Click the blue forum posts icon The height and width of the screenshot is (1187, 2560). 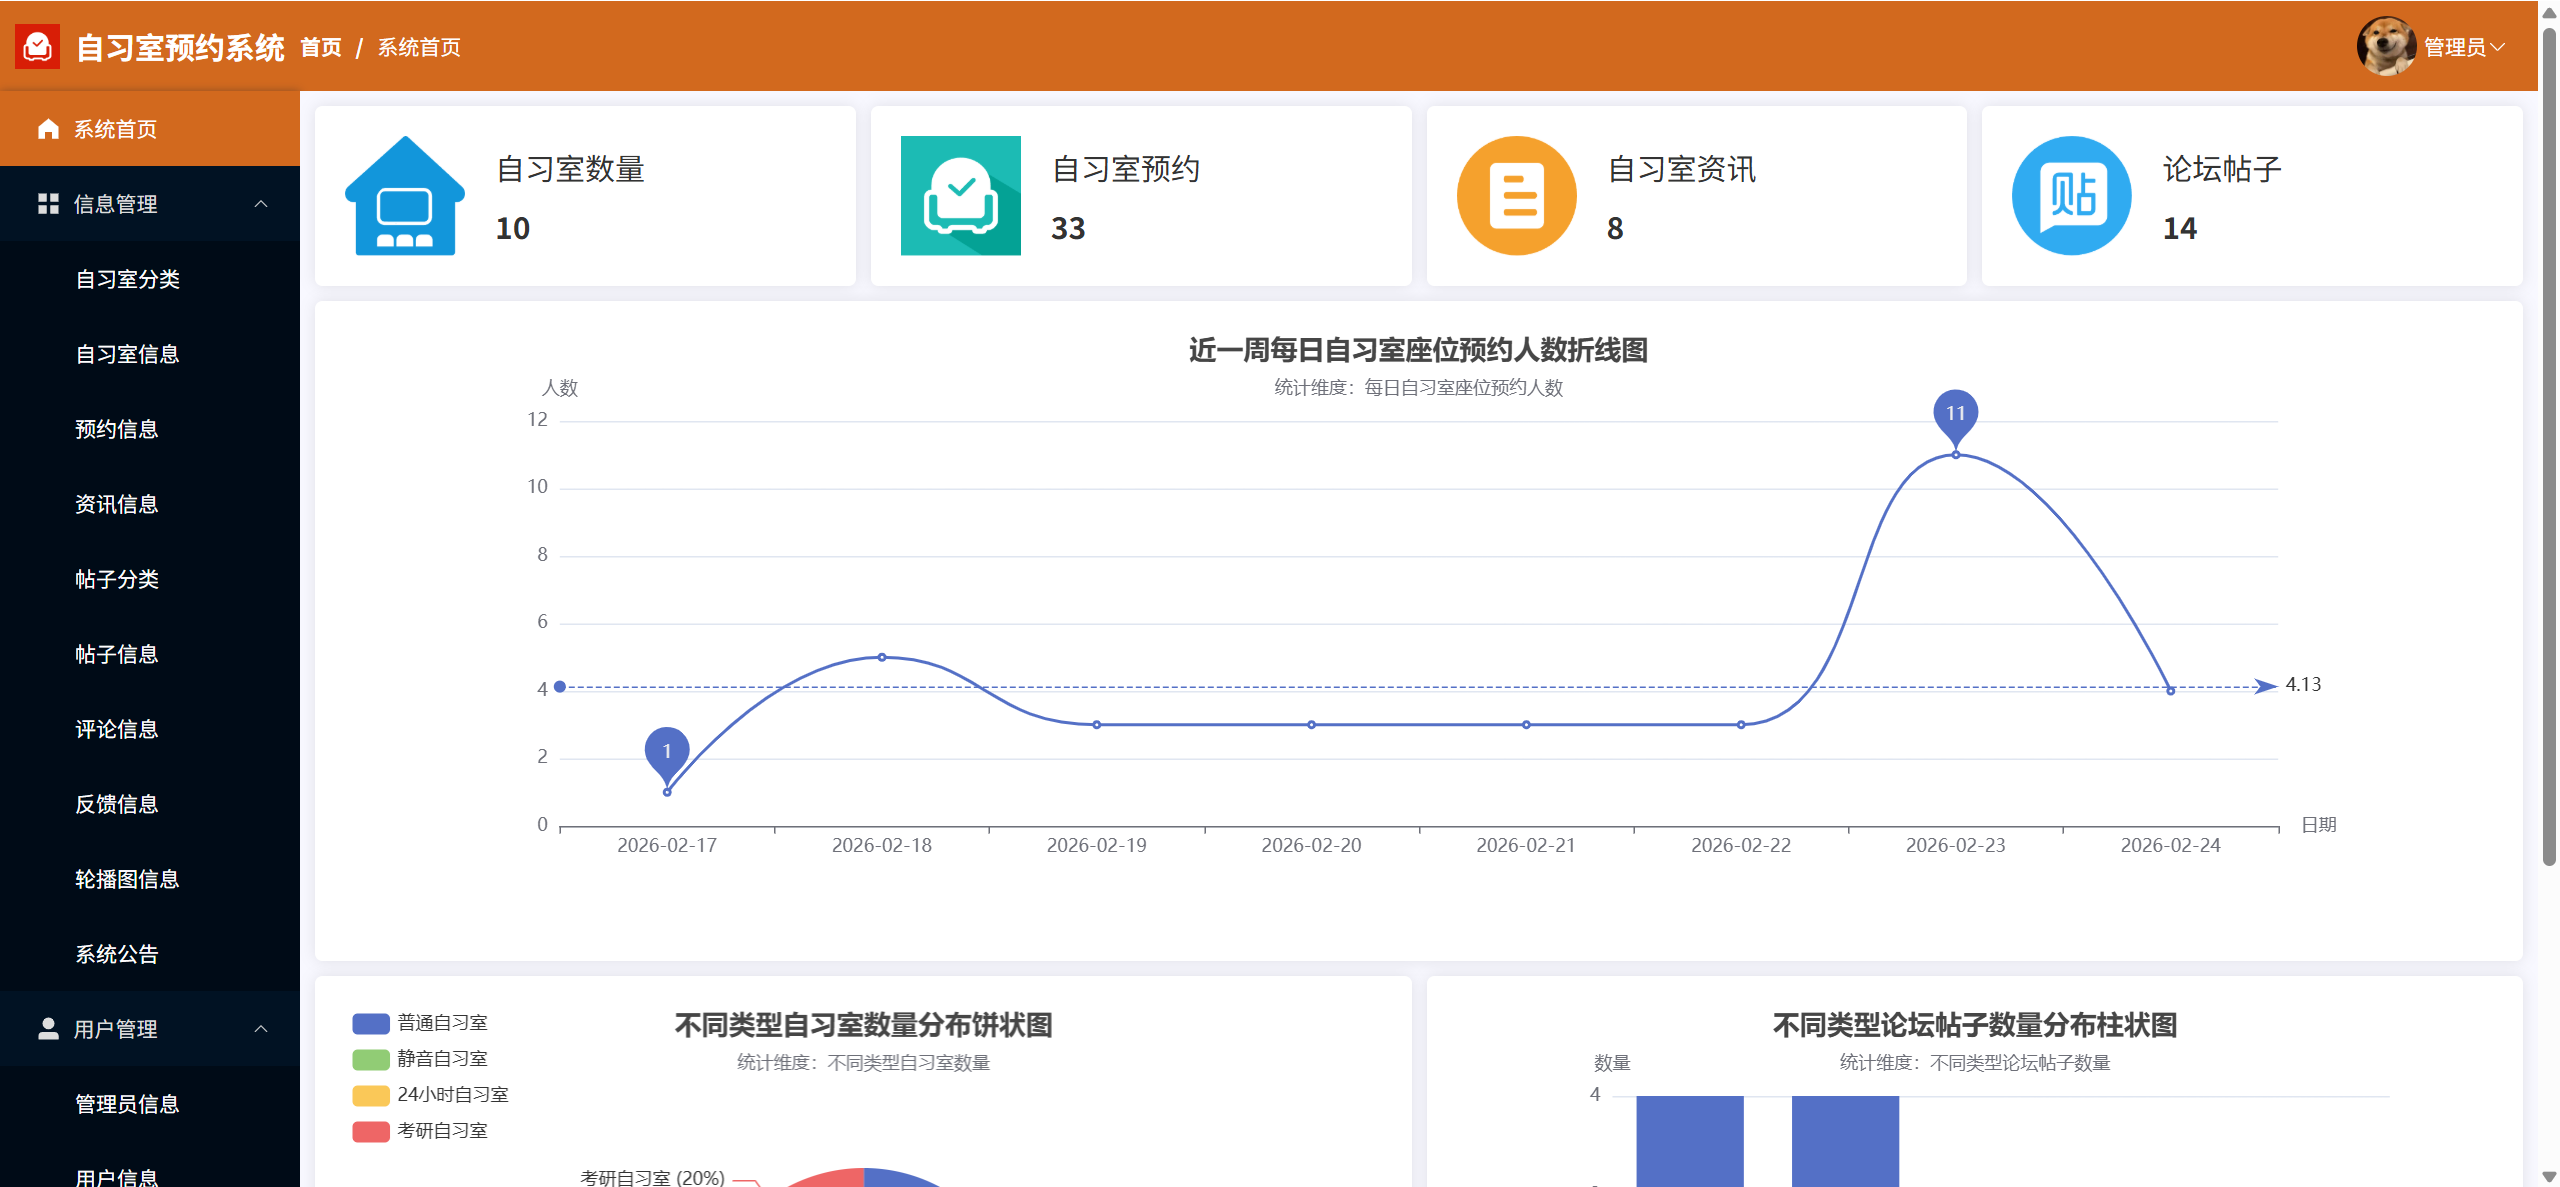2071,196
